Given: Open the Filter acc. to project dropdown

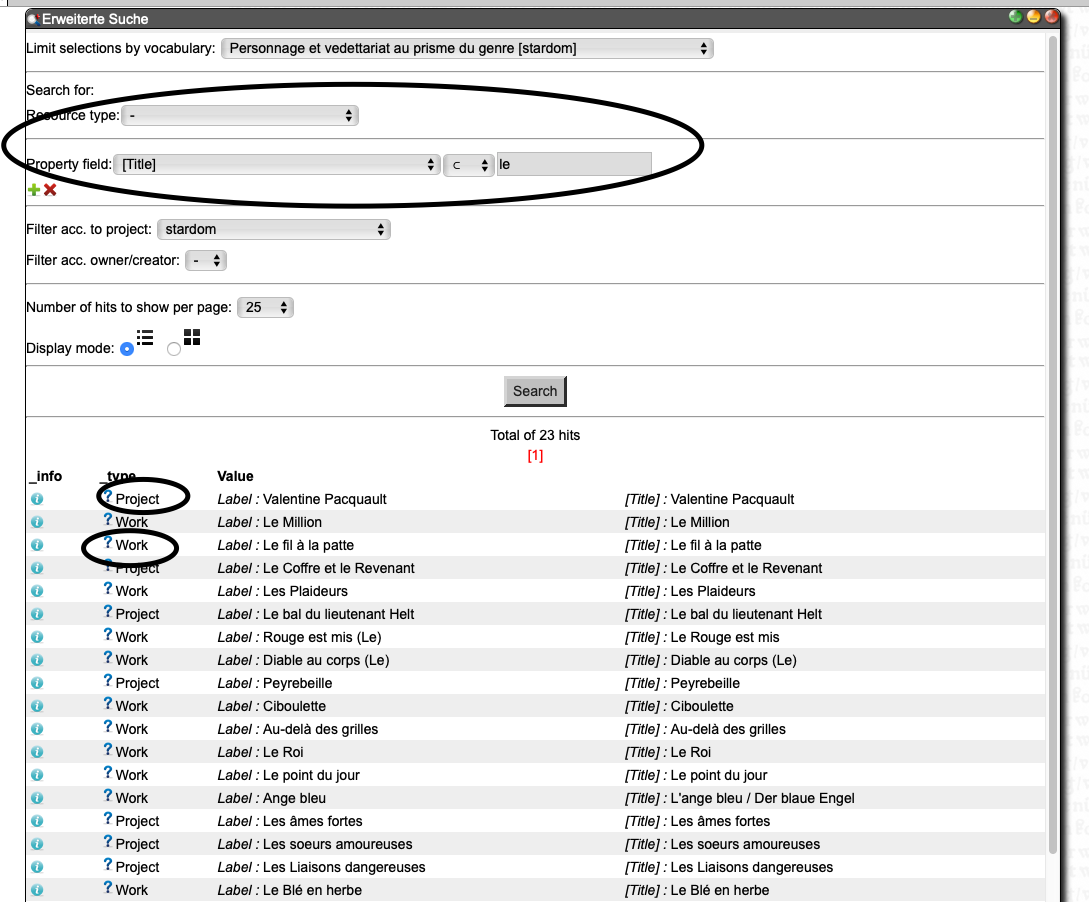Looking at the screenshot, I should coord(274,230).
